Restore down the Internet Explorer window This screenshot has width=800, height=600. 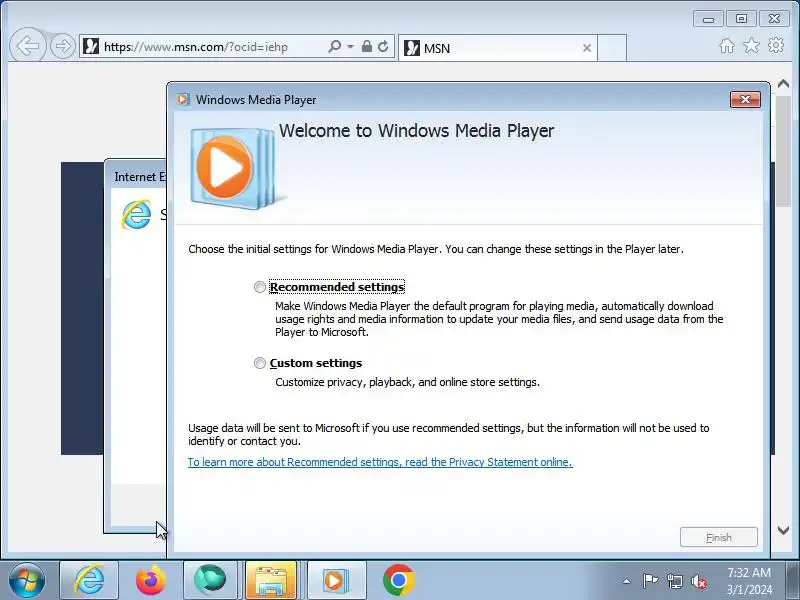point(741,19)
